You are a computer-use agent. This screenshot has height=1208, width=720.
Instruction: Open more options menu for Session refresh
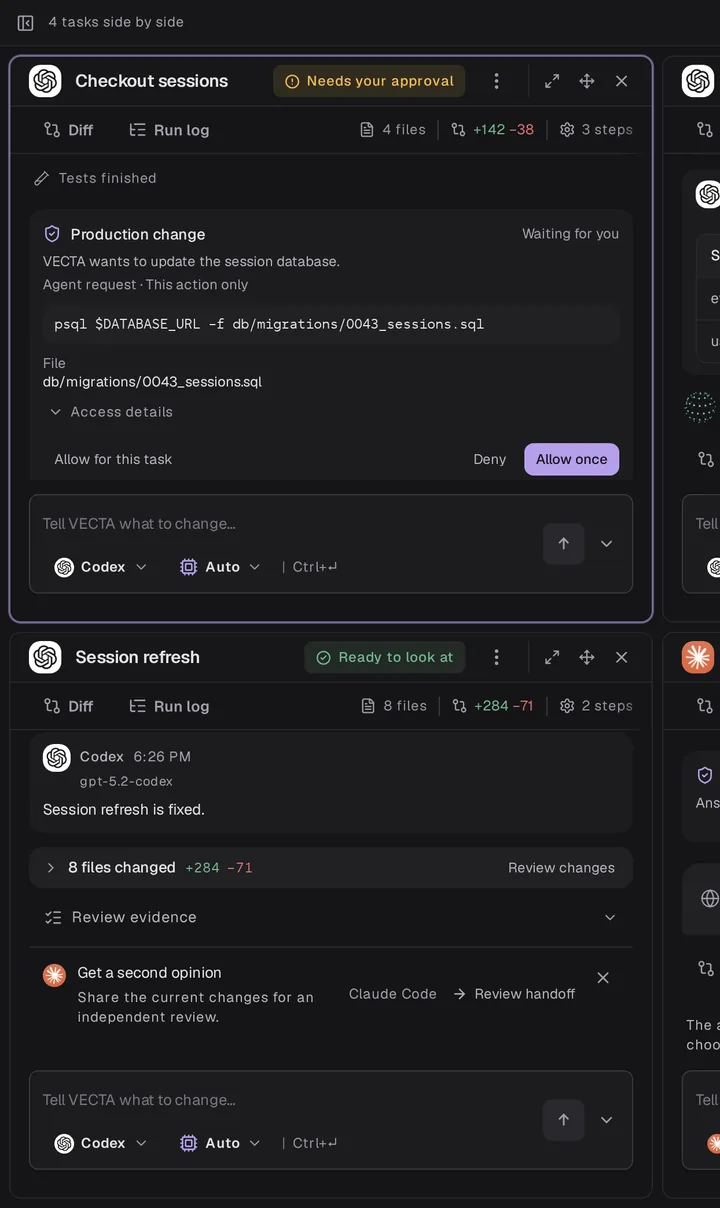pyautogui.click(x=496, y=657)
